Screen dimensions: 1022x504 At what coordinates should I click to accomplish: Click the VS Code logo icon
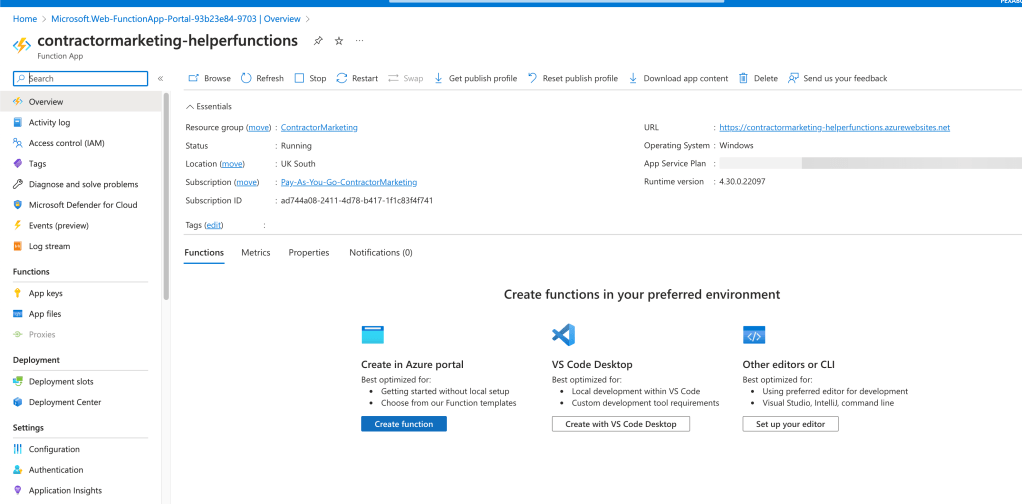click(563, 335)
